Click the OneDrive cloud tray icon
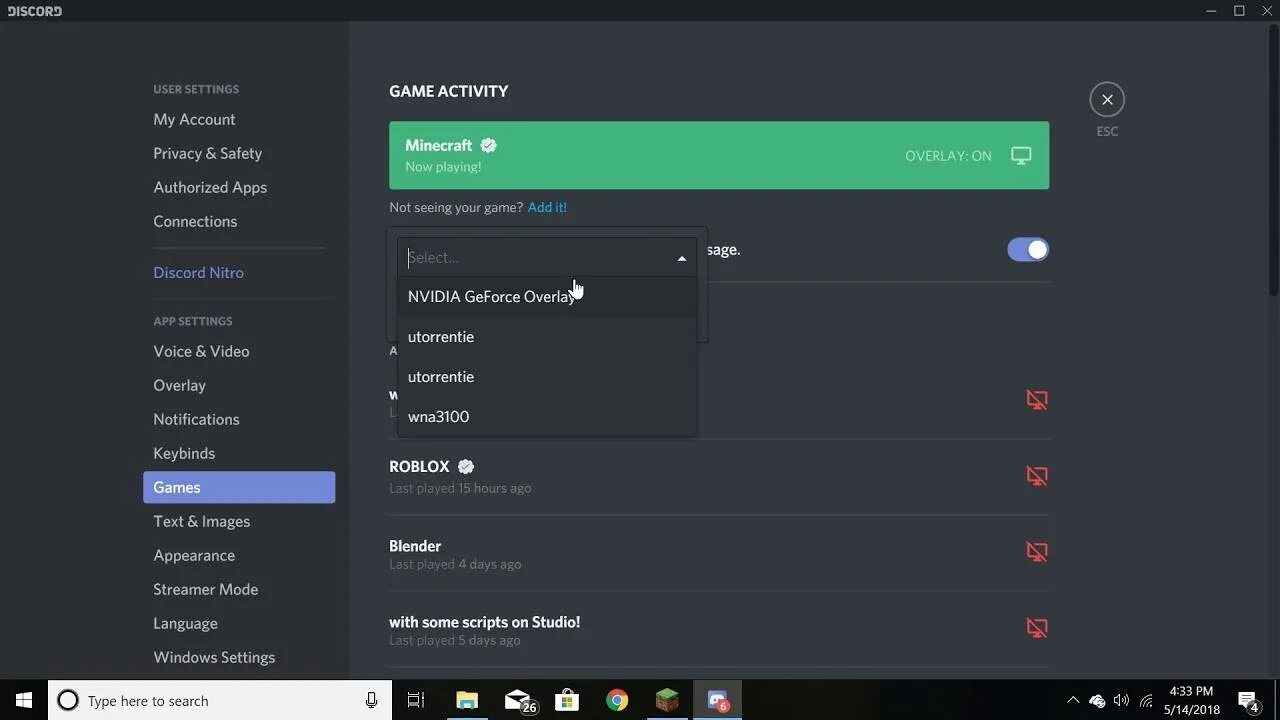 tap(1097, 700)
